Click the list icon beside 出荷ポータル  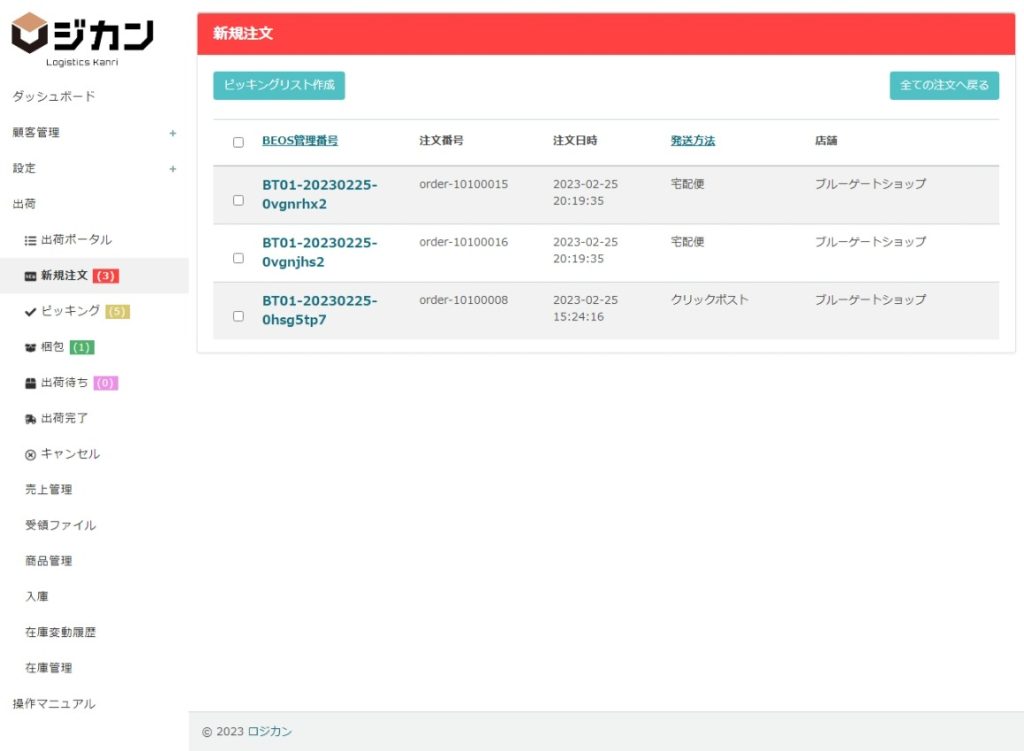coord(30,241)
